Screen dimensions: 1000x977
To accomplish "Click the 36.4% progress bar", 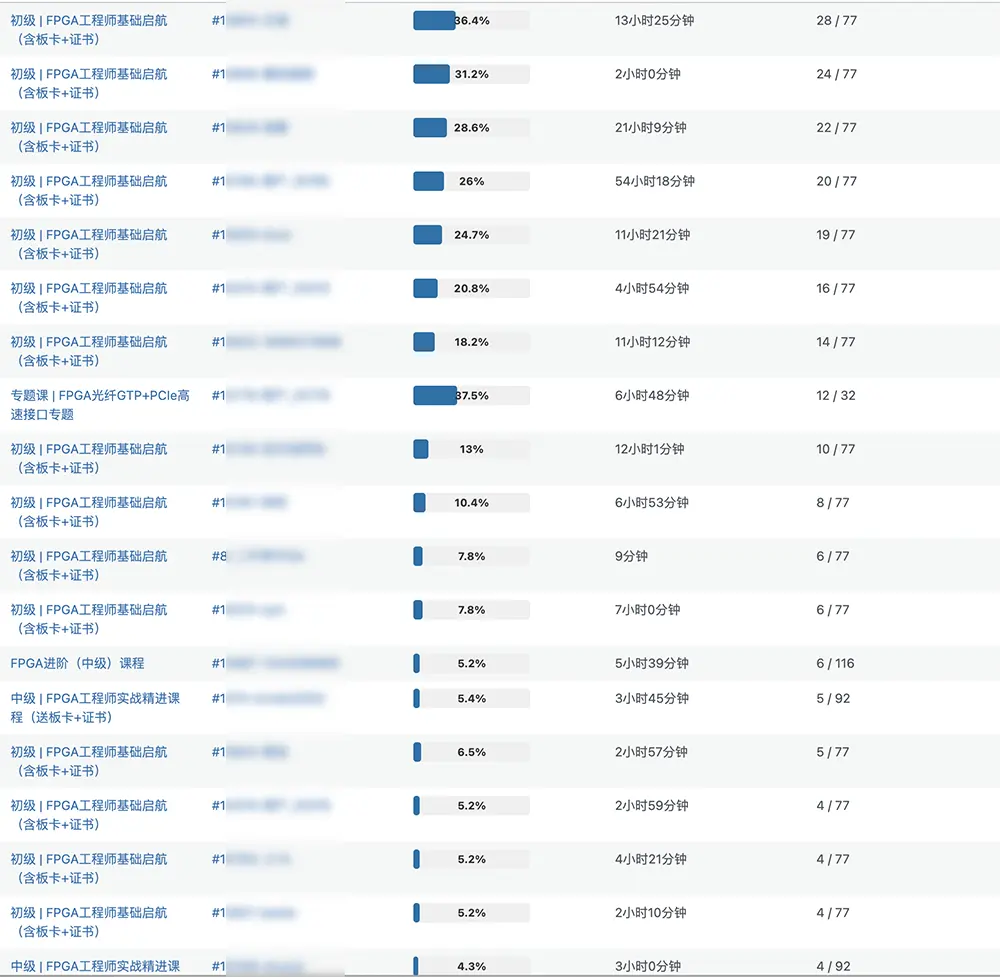I will click(x=471, y=20).
